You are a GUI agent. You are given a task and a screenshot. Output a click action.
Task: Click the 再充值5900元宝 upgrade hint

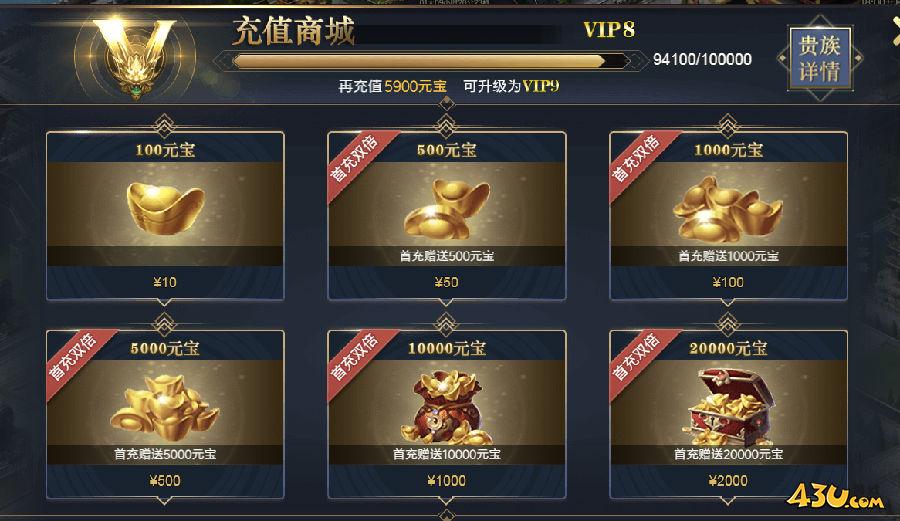pyautogui.click(x=393, y=87)
